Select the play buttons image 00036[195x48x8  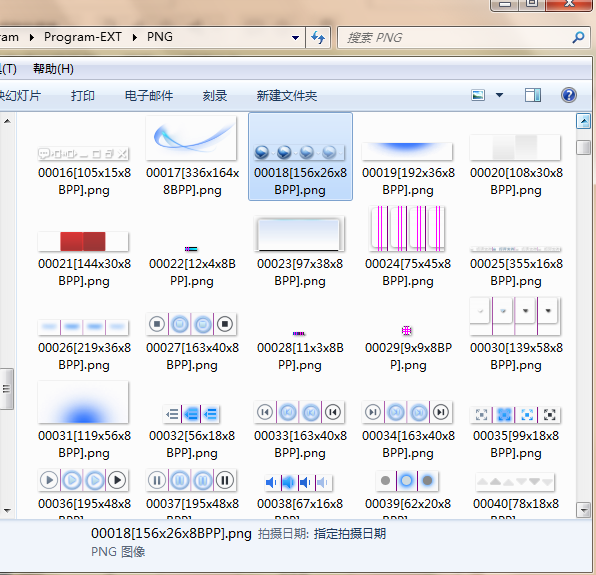click(x=83, y=480)
